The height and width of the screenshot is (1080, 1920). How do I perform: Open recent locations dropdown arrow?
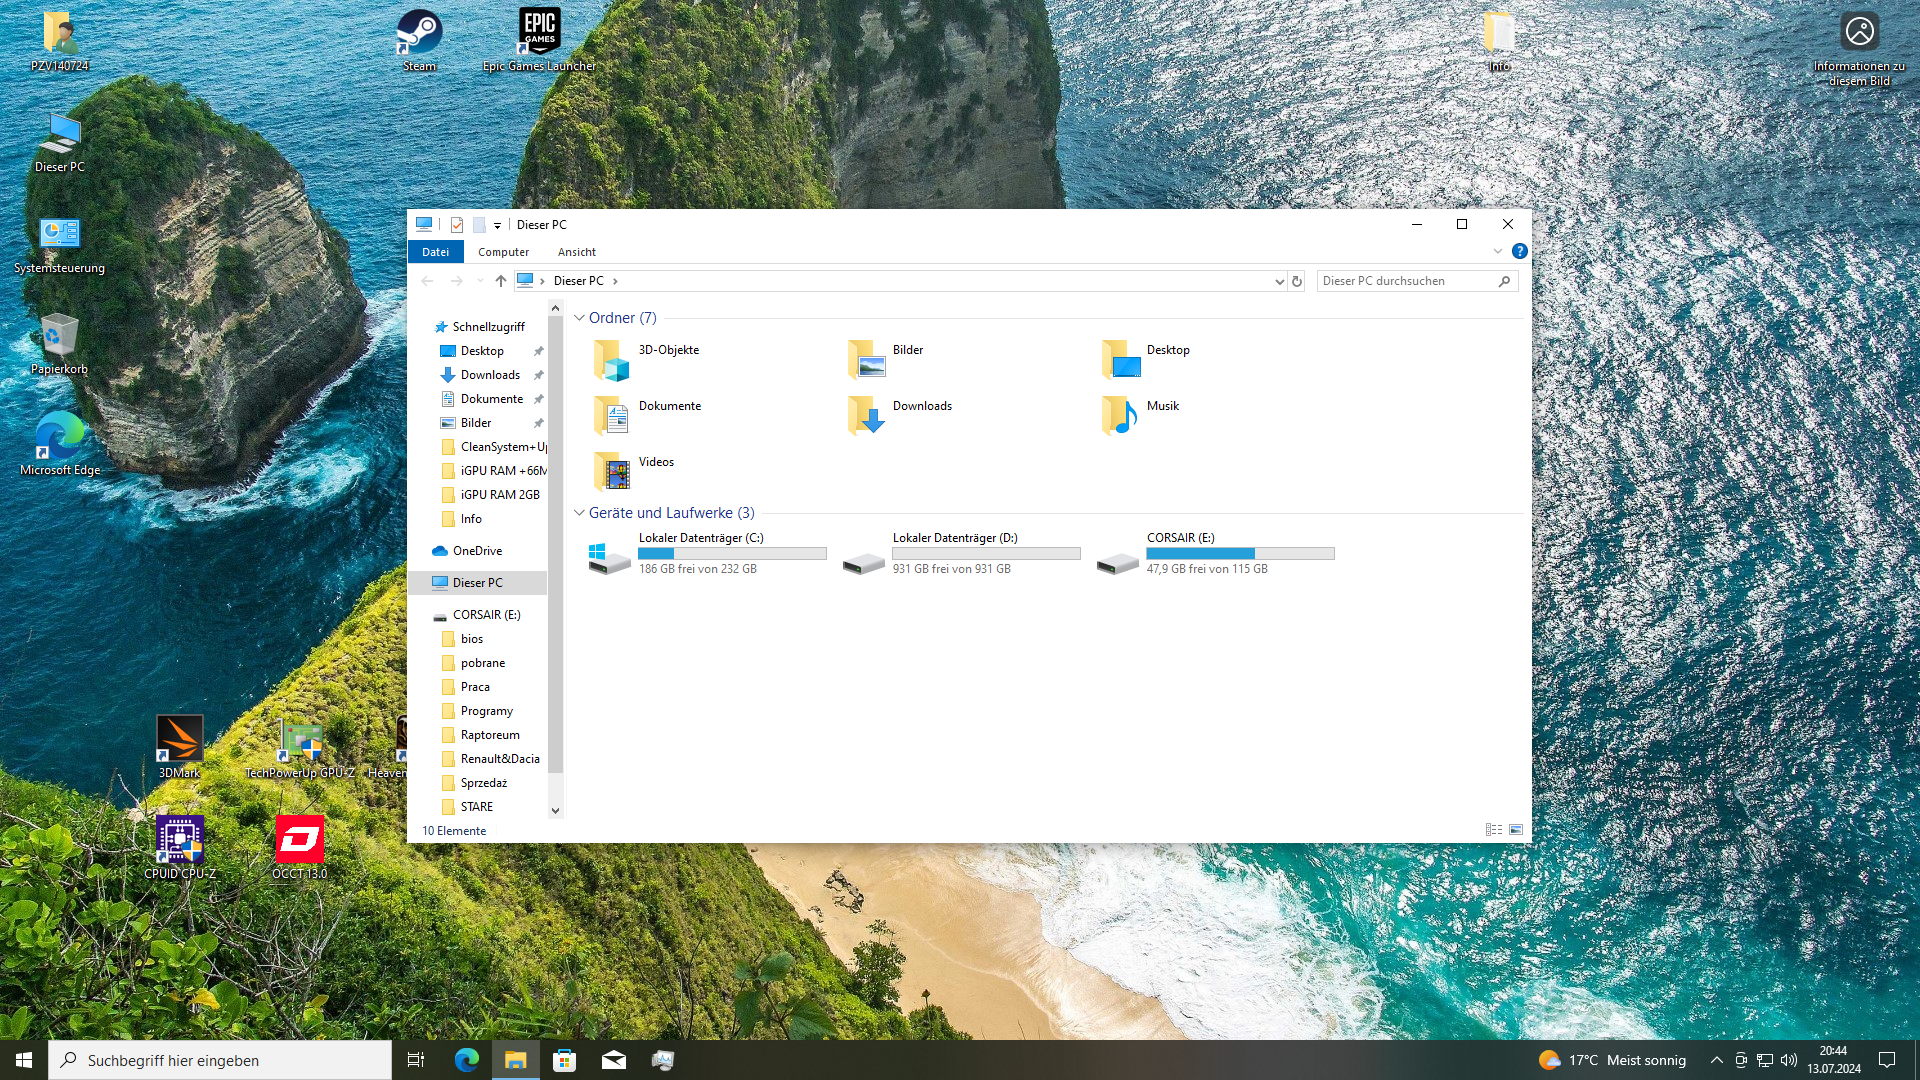480,281
